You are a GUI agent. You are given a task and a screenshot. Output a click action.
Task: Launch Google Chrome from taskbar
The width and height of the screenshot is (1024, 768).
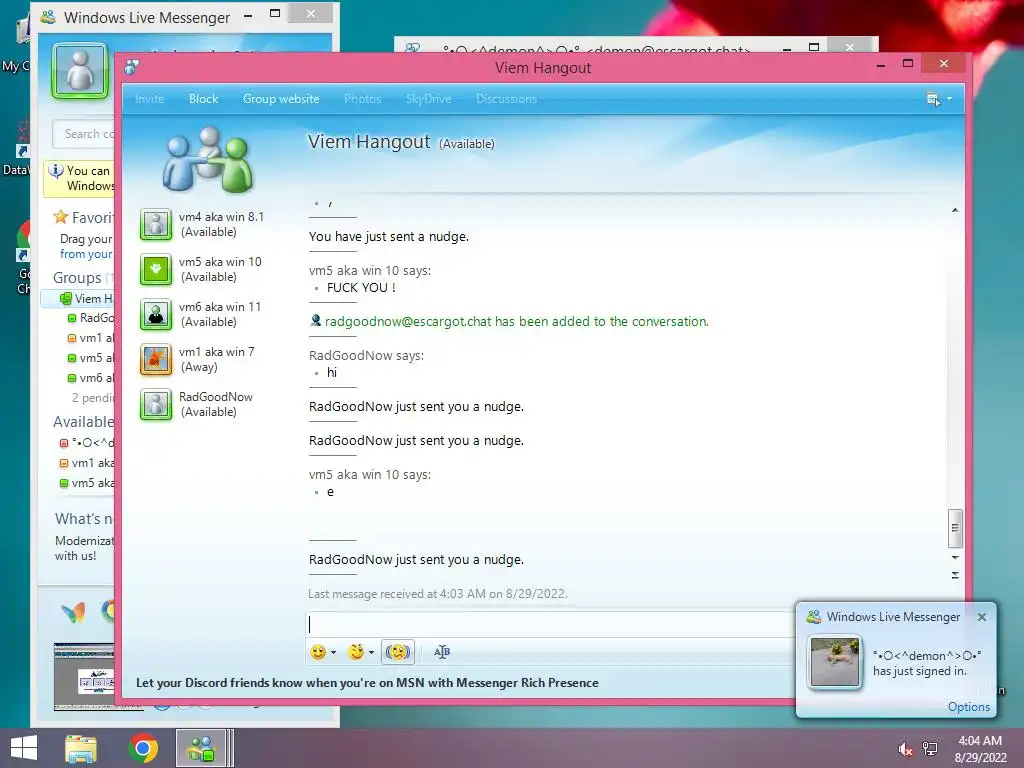click(x=143, y=748)
